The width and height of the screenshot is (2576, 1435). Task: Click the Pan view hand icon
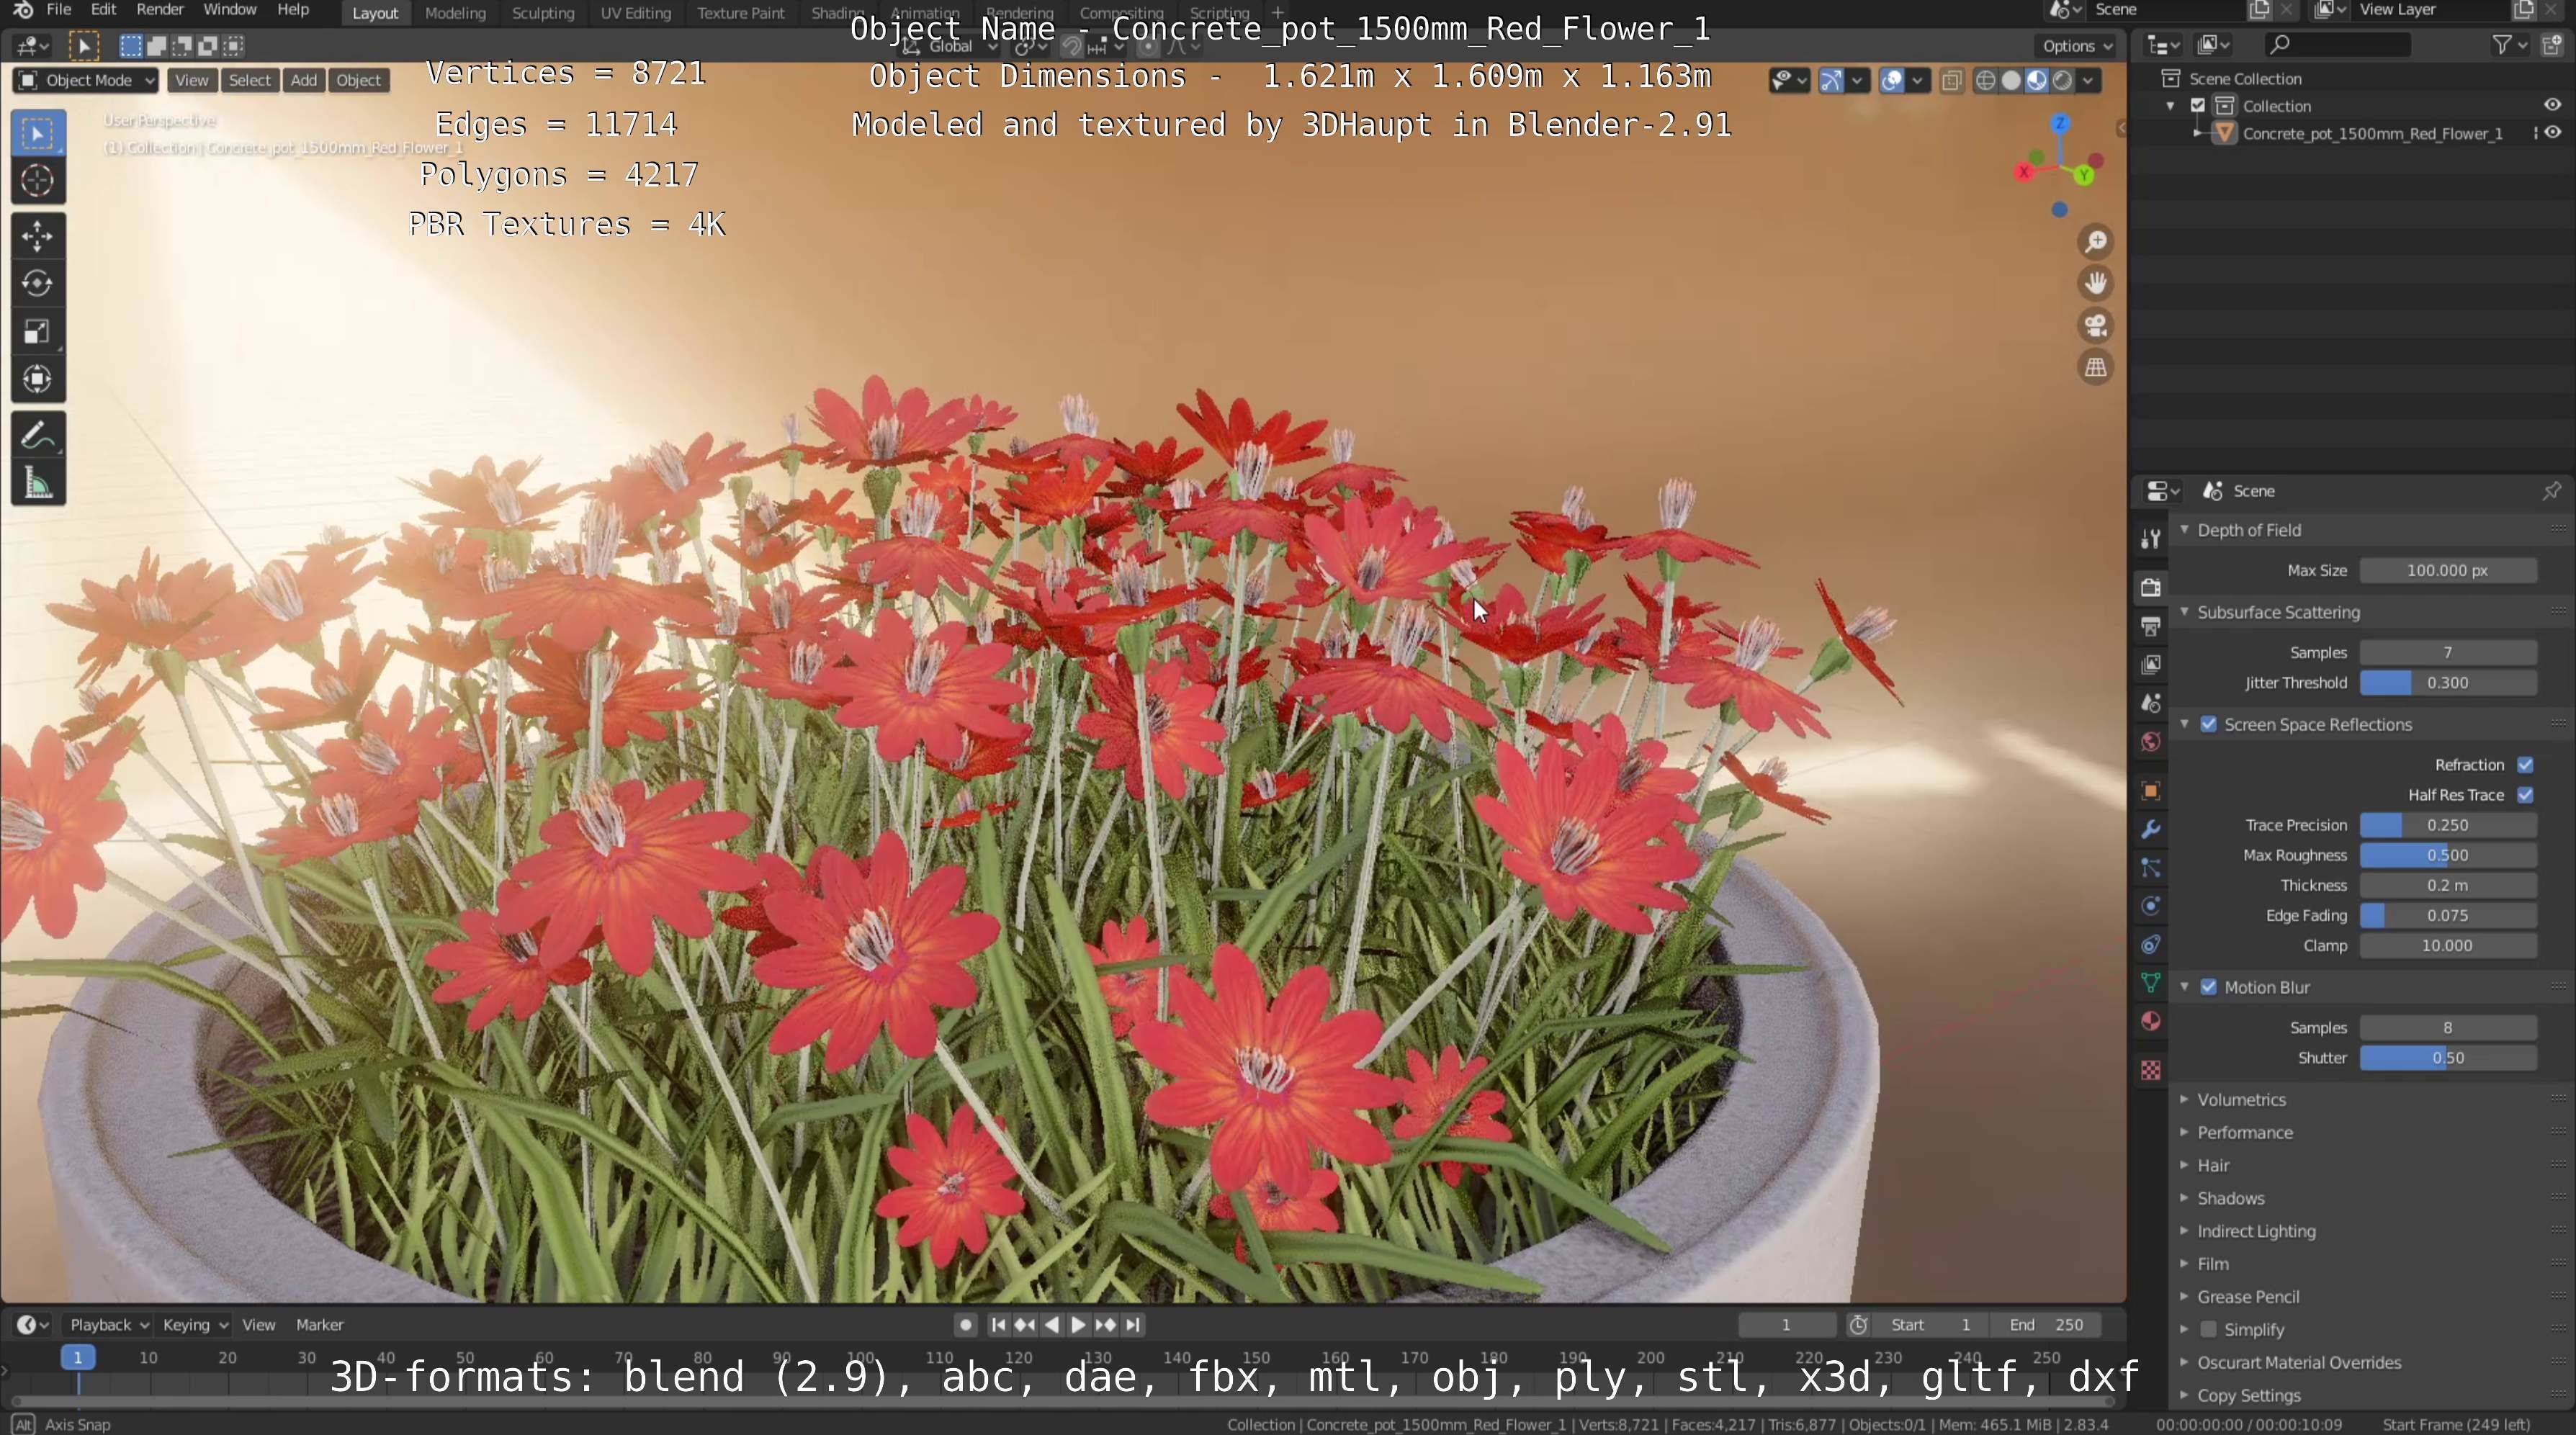click(2095, 284)
